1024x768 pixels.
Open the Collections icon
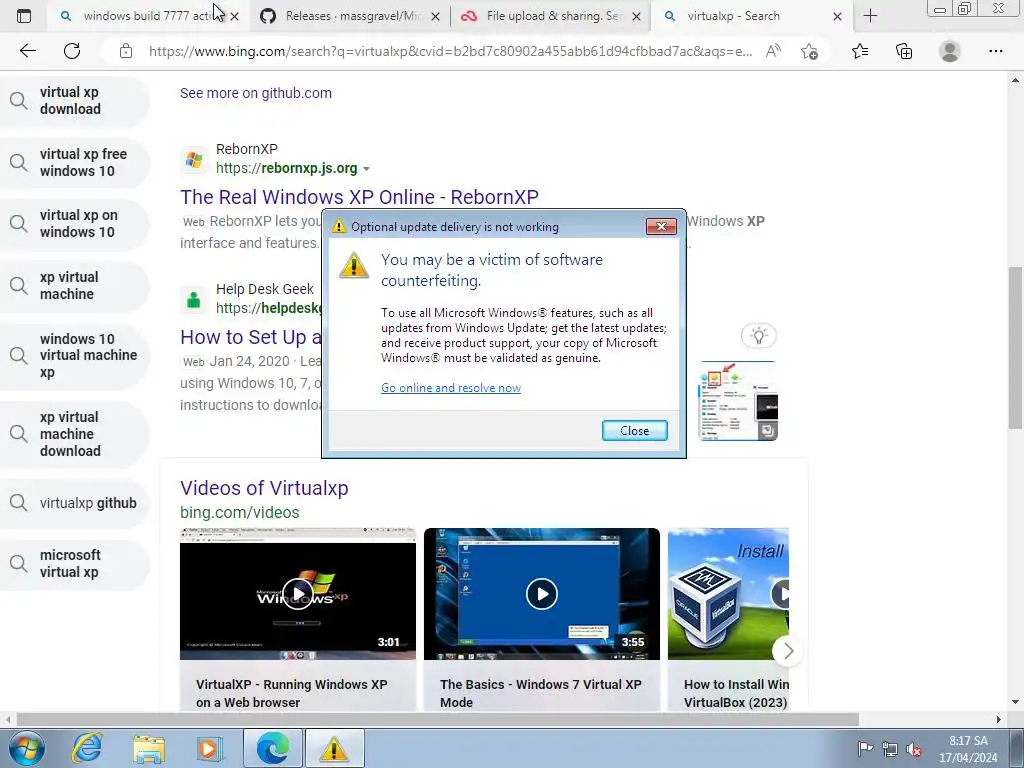[x=904, y=51]
